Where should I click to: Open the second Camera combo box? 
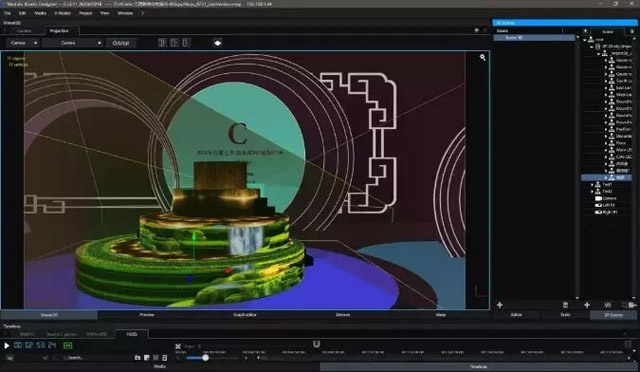coord(73,43)
